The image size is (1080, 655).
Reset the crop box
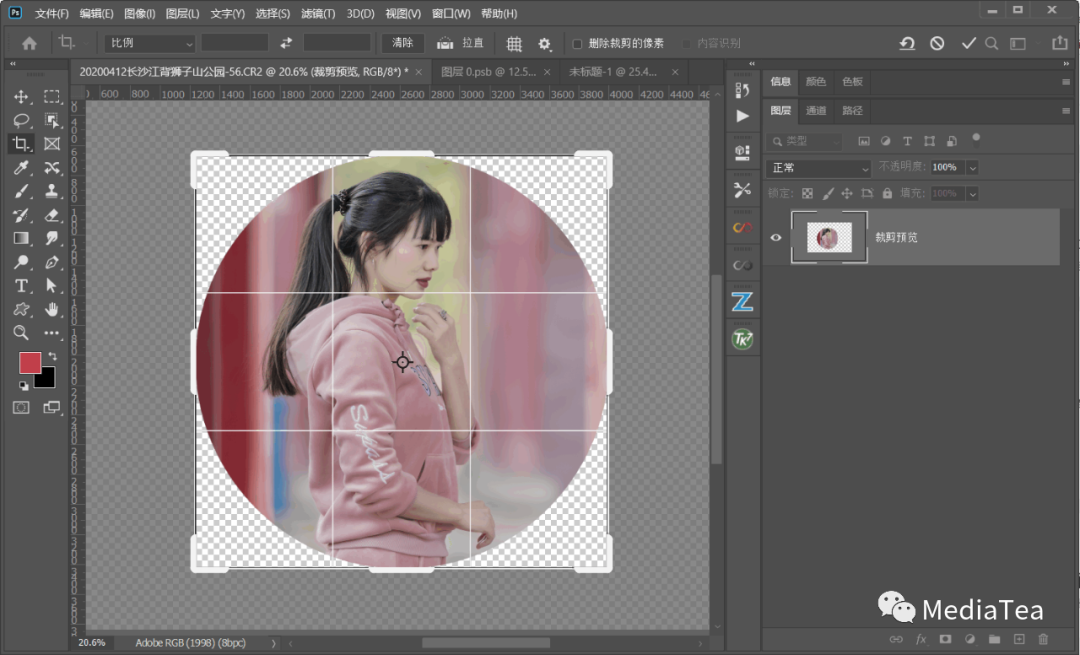pyautogui.click(x=907, y=43)
